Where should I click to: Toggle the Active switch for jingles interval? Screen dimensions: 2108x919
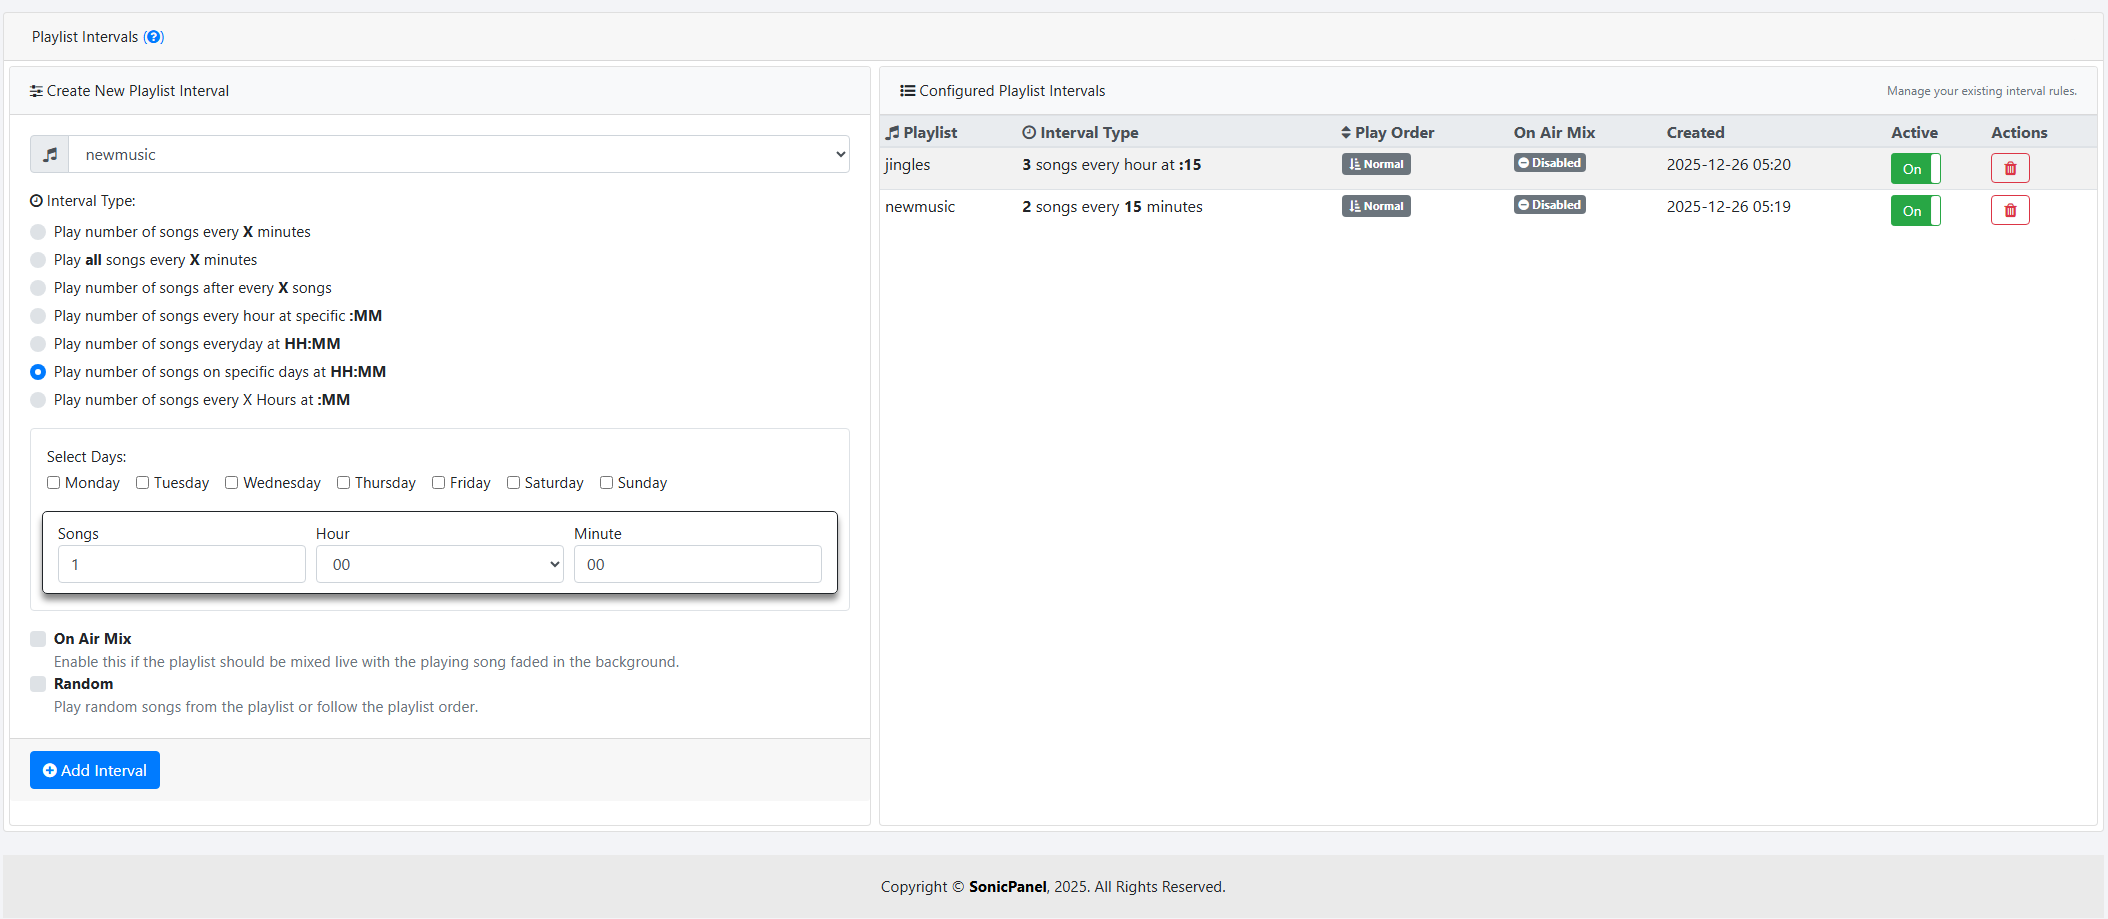pyautogui.click(x=1914, y=168)
